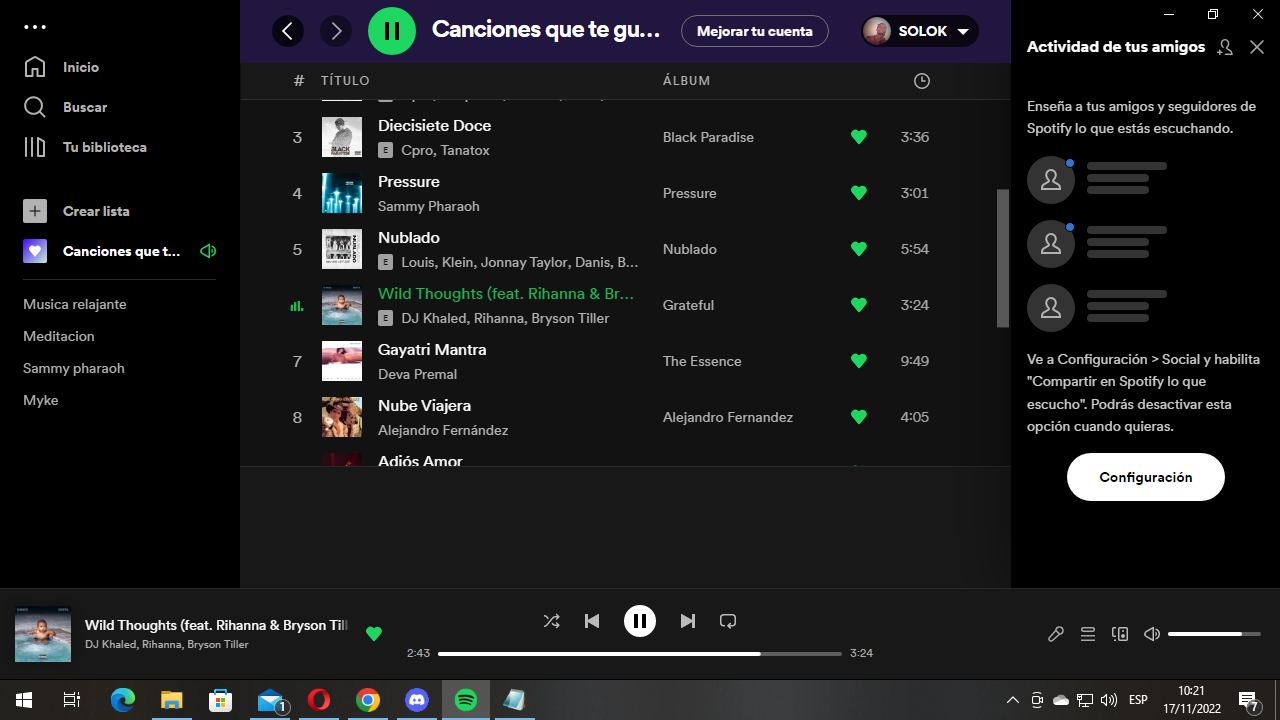Go back with the left arrow button
1280x720 pixels.
point(288,31)
